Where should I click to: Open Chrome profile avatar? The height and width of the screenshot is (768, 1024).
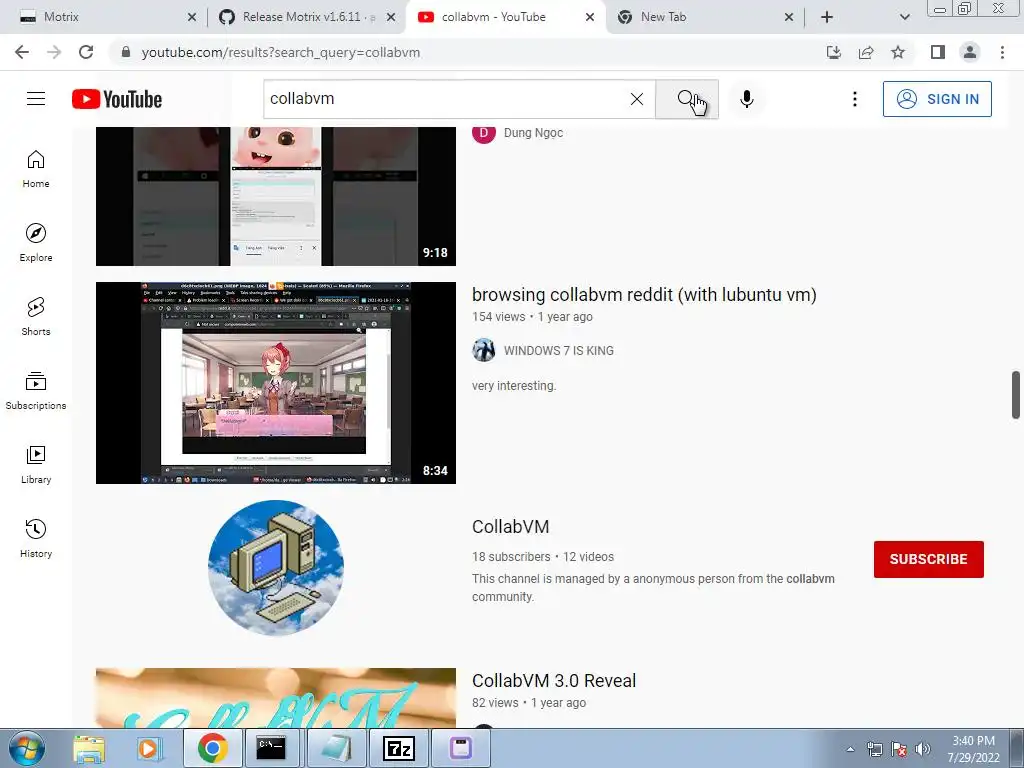pyautogui.click(x=970, y=52)
